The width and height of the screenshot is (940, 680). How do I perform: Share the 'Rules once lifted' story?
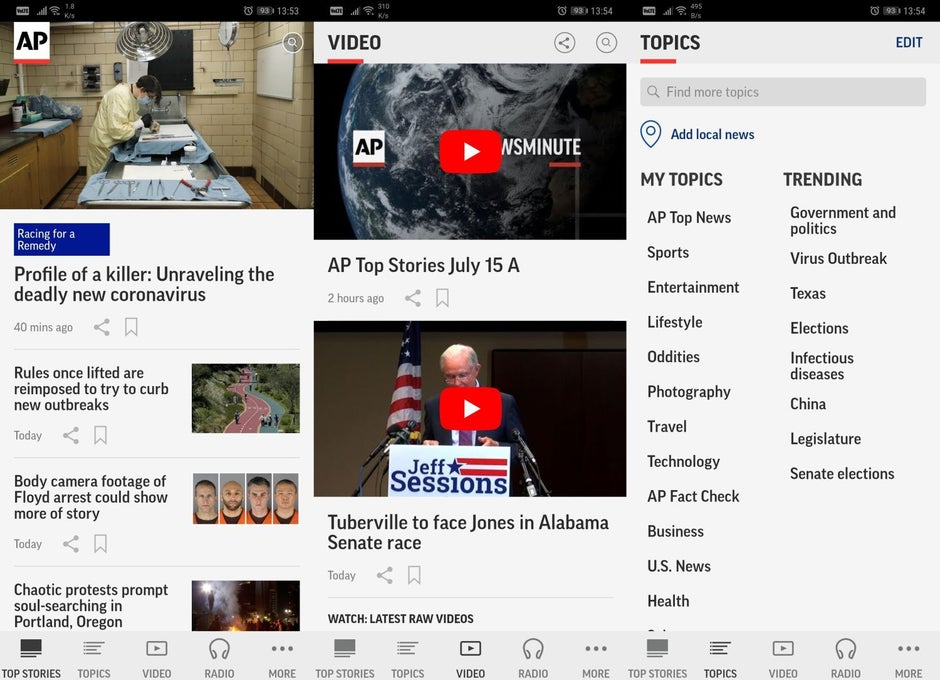[71, 435]
